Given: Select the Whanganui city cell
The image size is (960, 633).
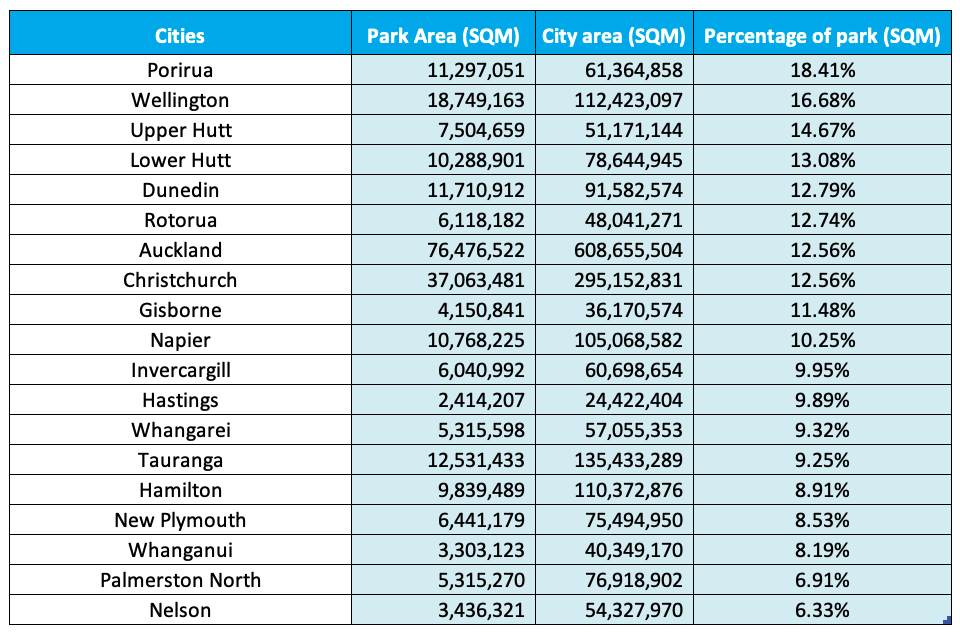Looking at the screenshot, I should point(180,550).
